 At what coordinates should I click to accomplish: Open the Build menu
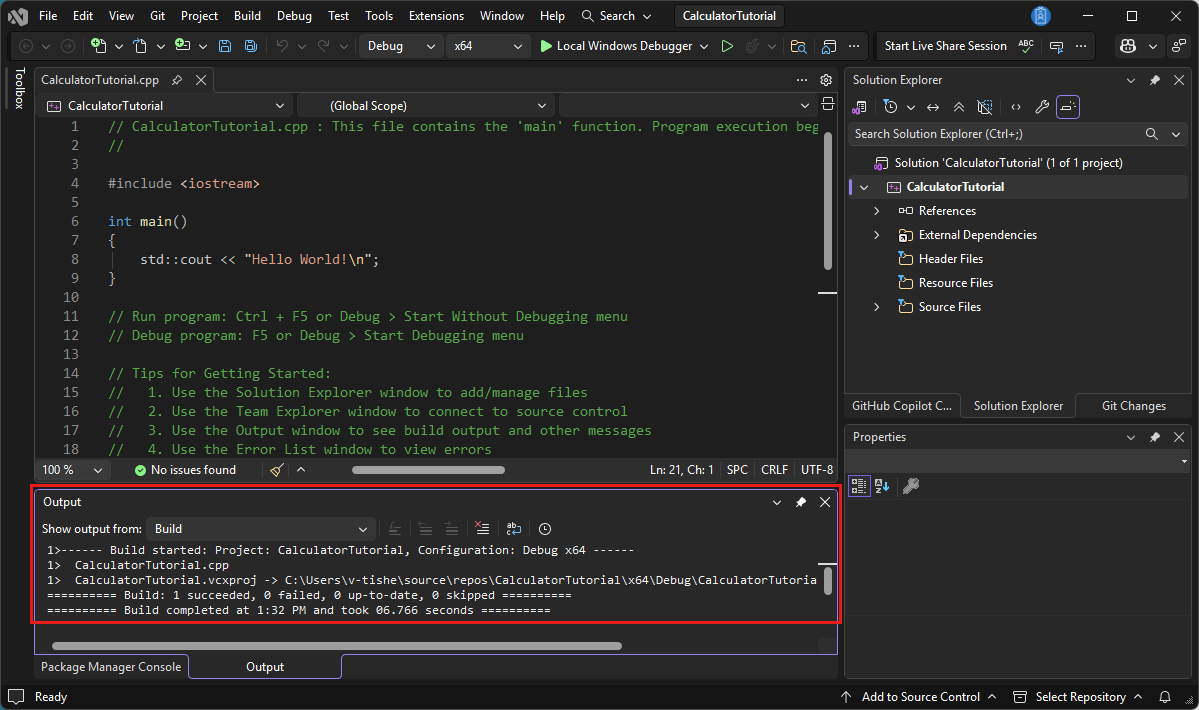coord(247,15)
